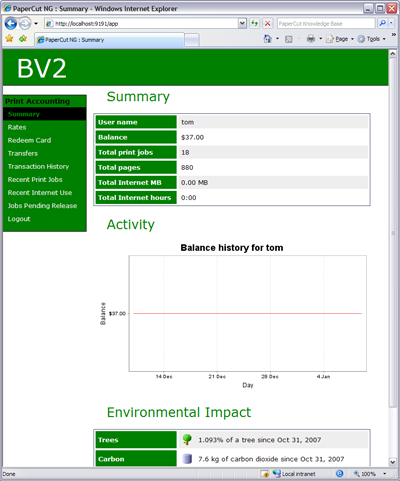
Task: Click the 100% zoom level button
Action: tap(365, 474)
